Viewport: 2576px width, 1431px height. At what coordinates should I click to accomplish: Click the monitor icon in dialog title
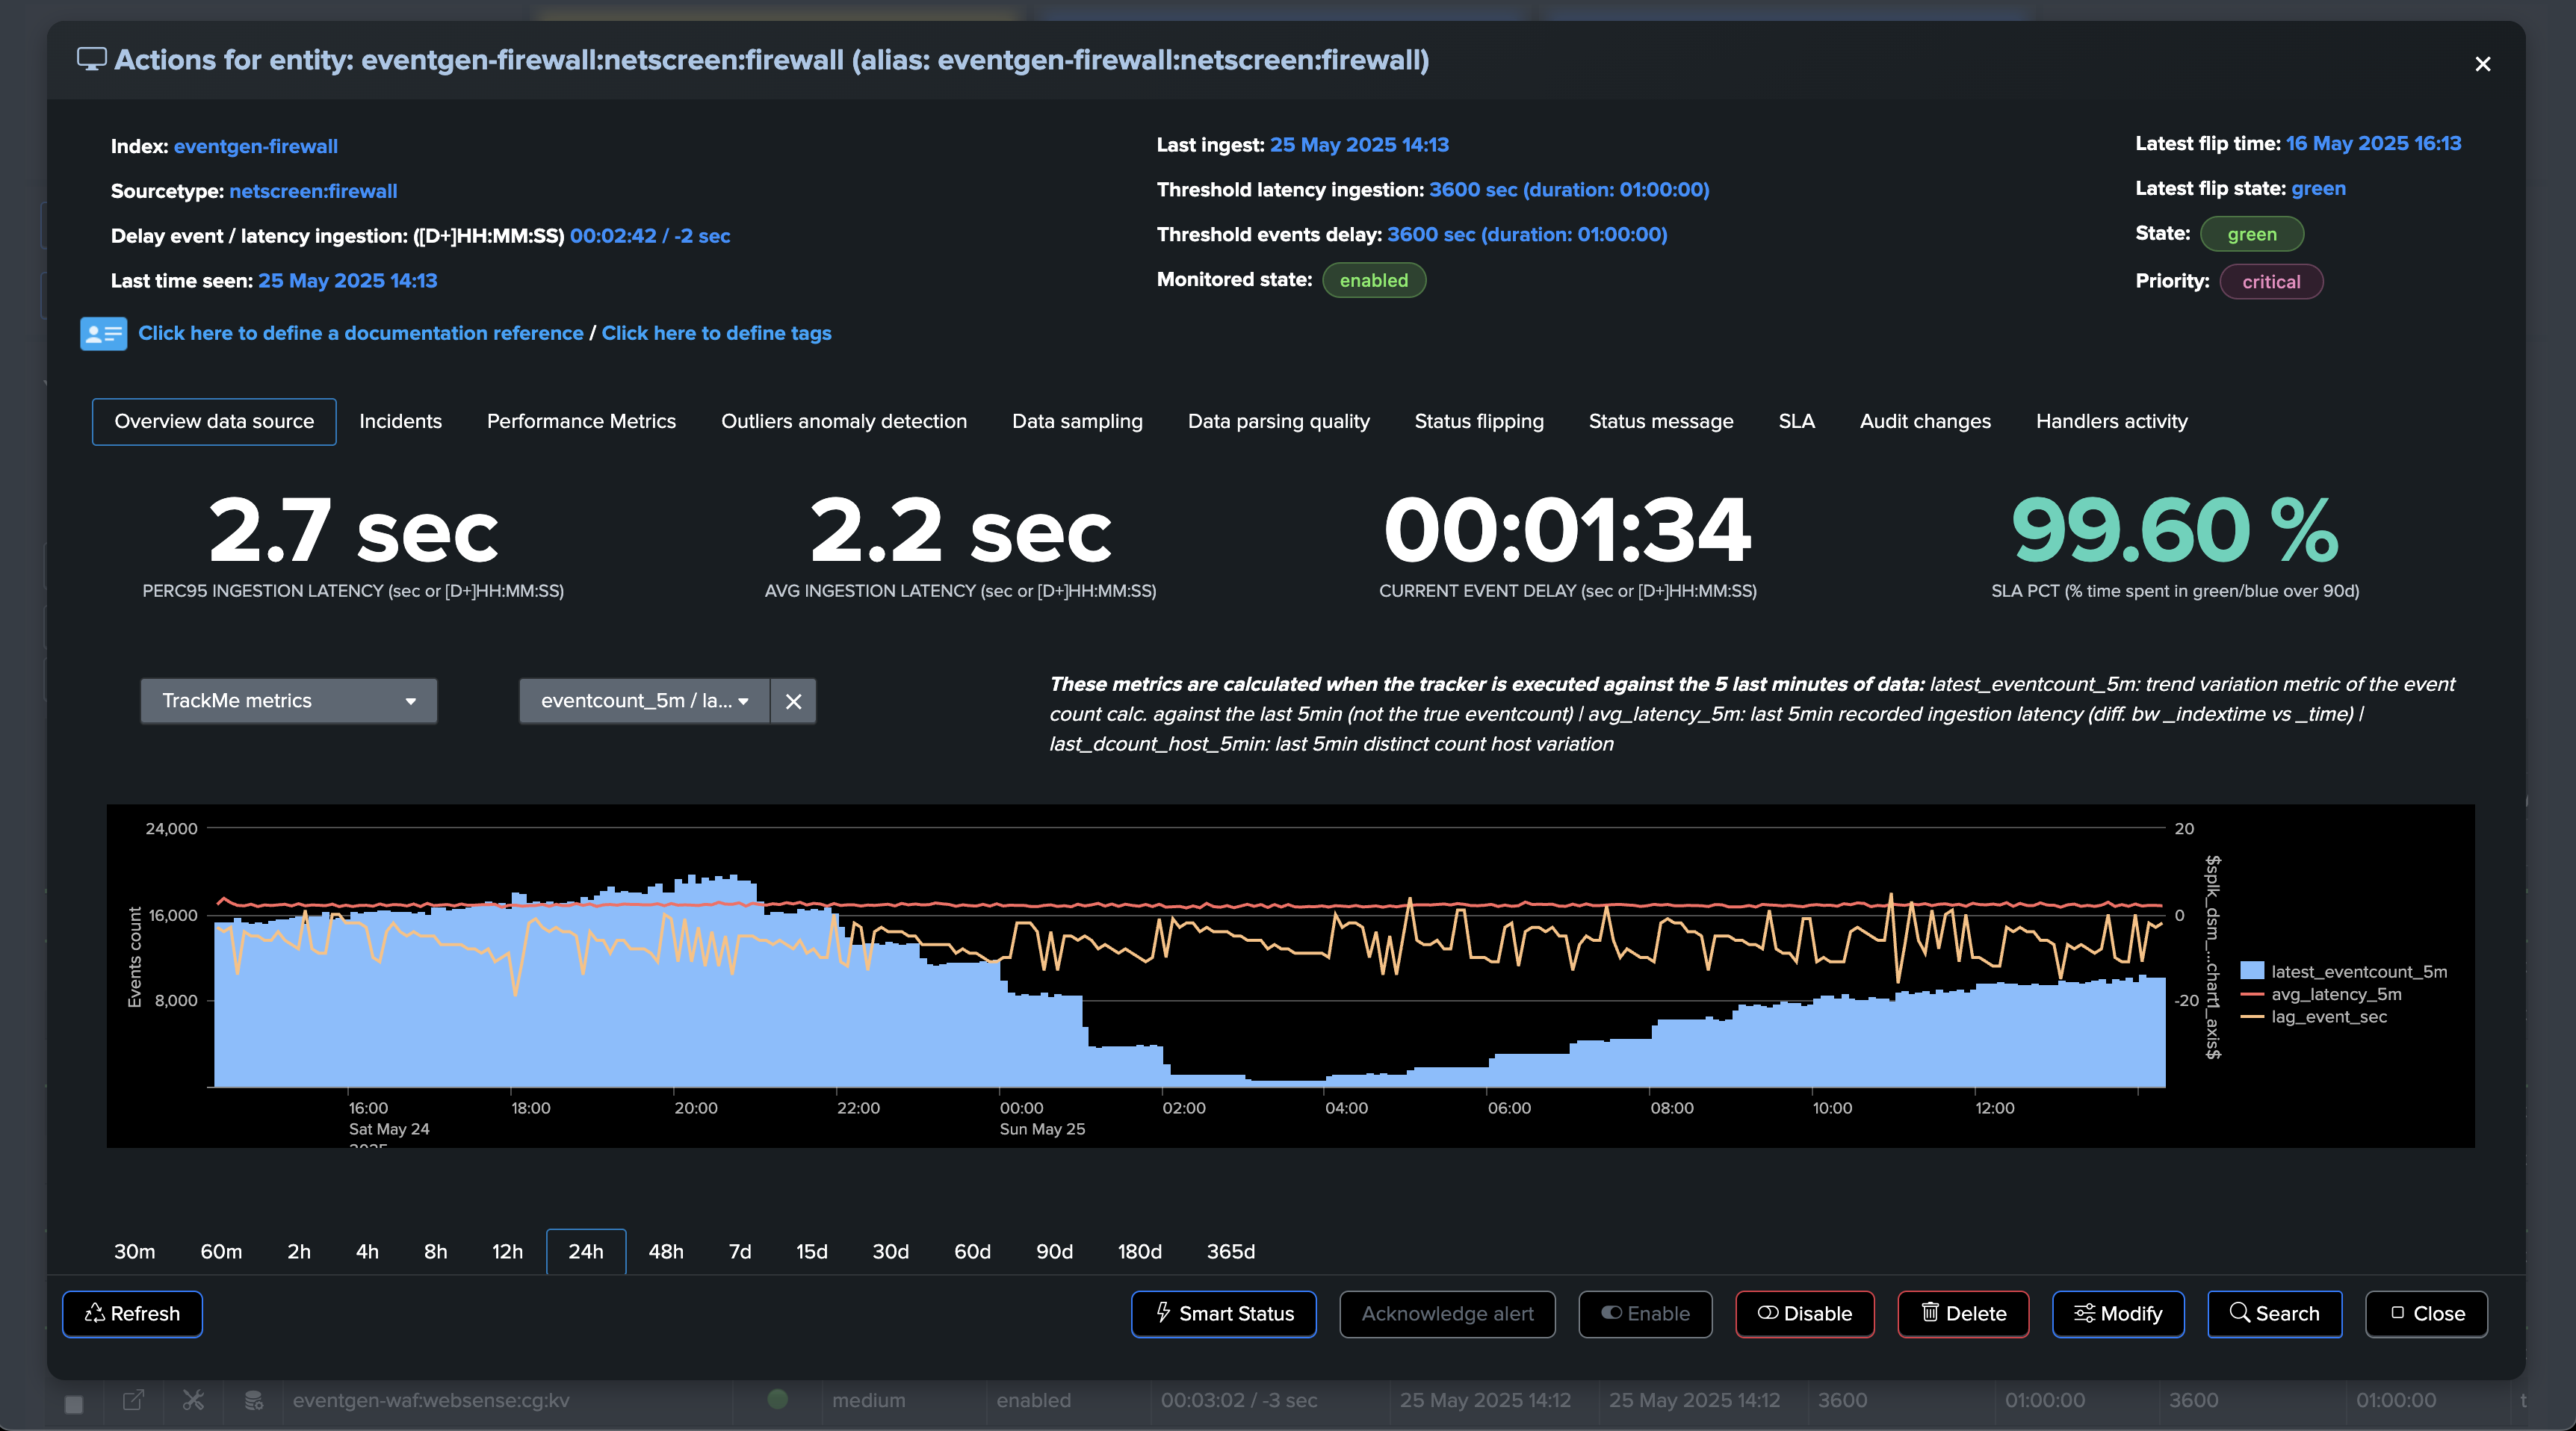coord(91,60)
